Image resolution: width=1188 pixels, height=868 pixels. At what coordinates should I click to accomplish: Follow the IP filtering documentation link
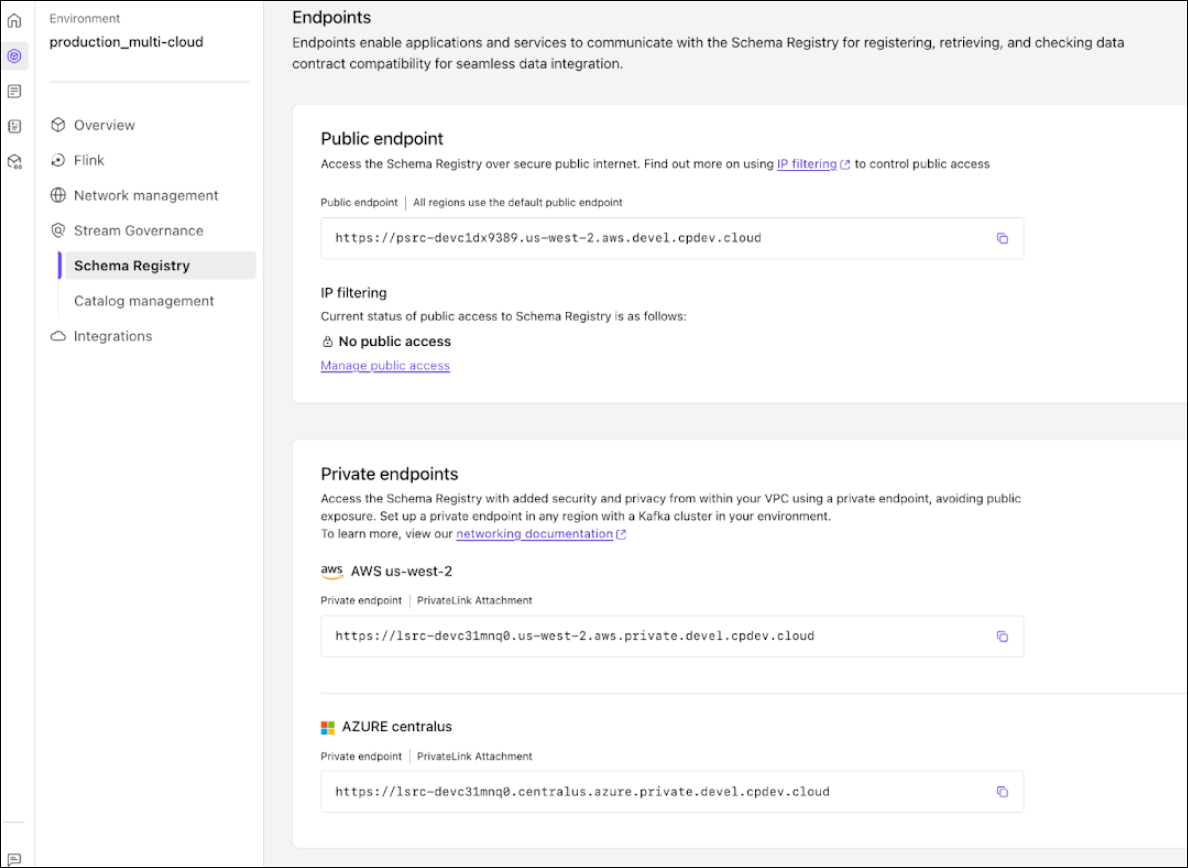point(806,164)
